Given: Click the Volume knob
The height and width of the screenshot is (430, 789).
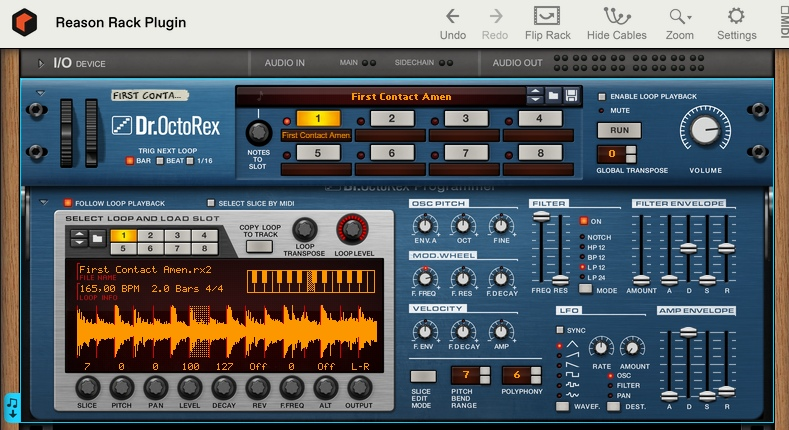Looking at the screenshot, I should coord(704,129).
